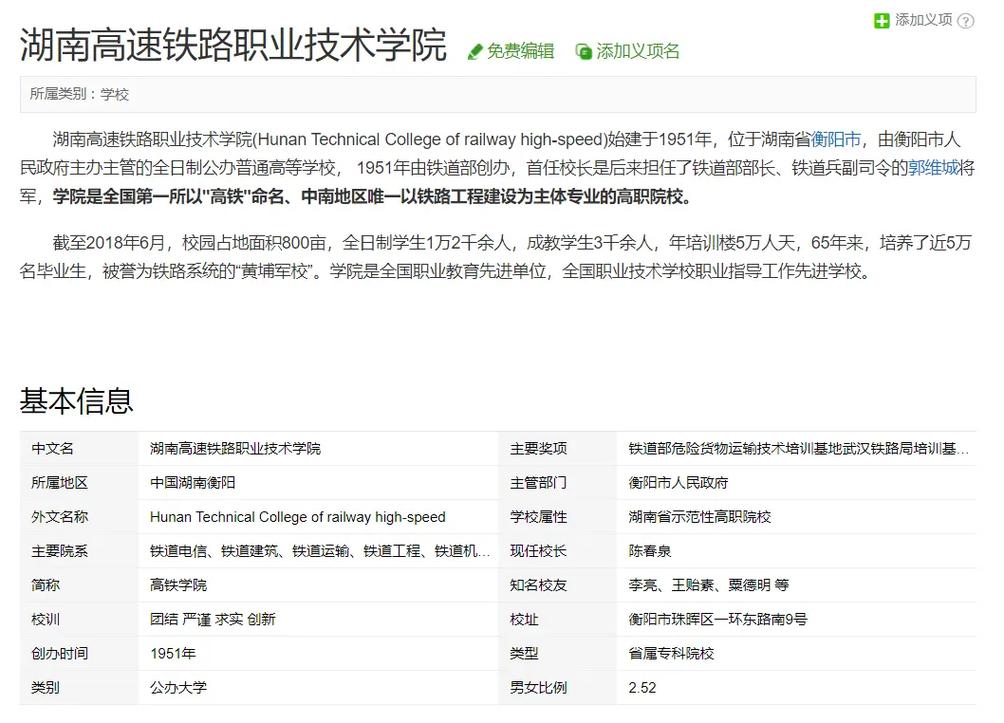Click the paragraph starting 截至2018年6月
This screenshot has width=1004, height=723.
pyautogui.click(x=496, y=257)
